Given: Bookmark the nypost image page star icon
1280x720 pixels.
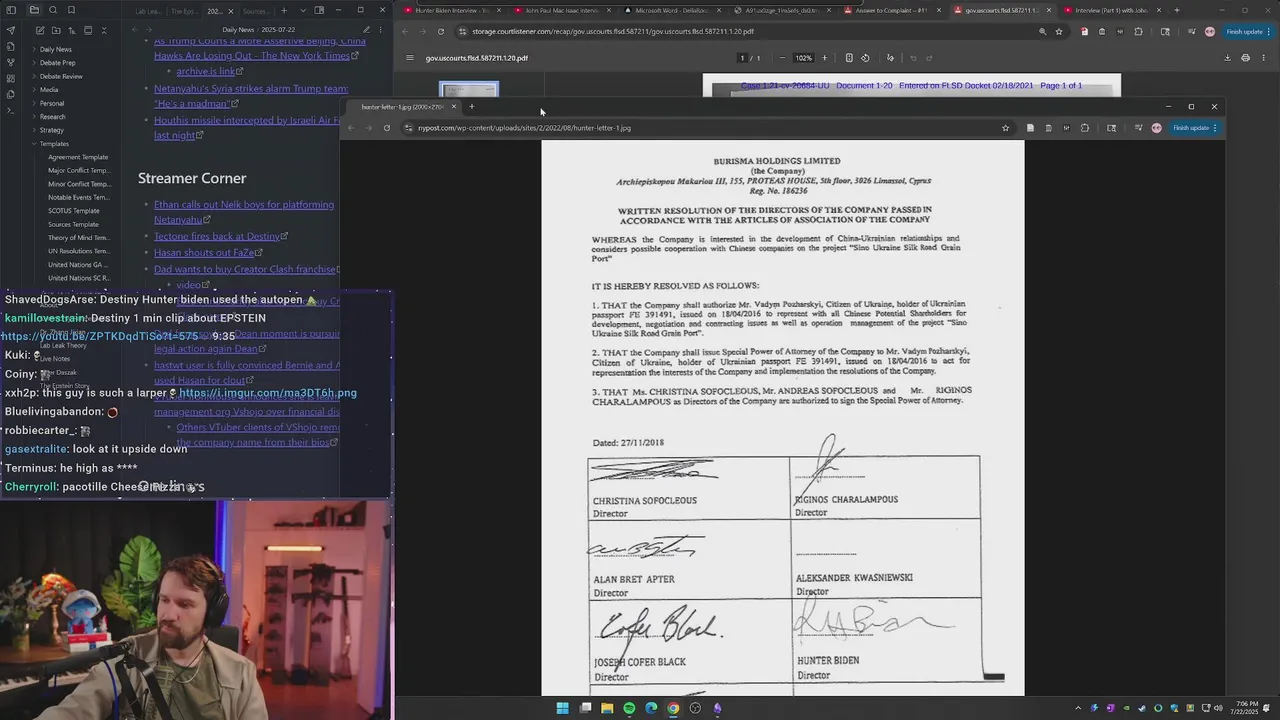Looking at the screenshot, I should (x=1005, y=128).
